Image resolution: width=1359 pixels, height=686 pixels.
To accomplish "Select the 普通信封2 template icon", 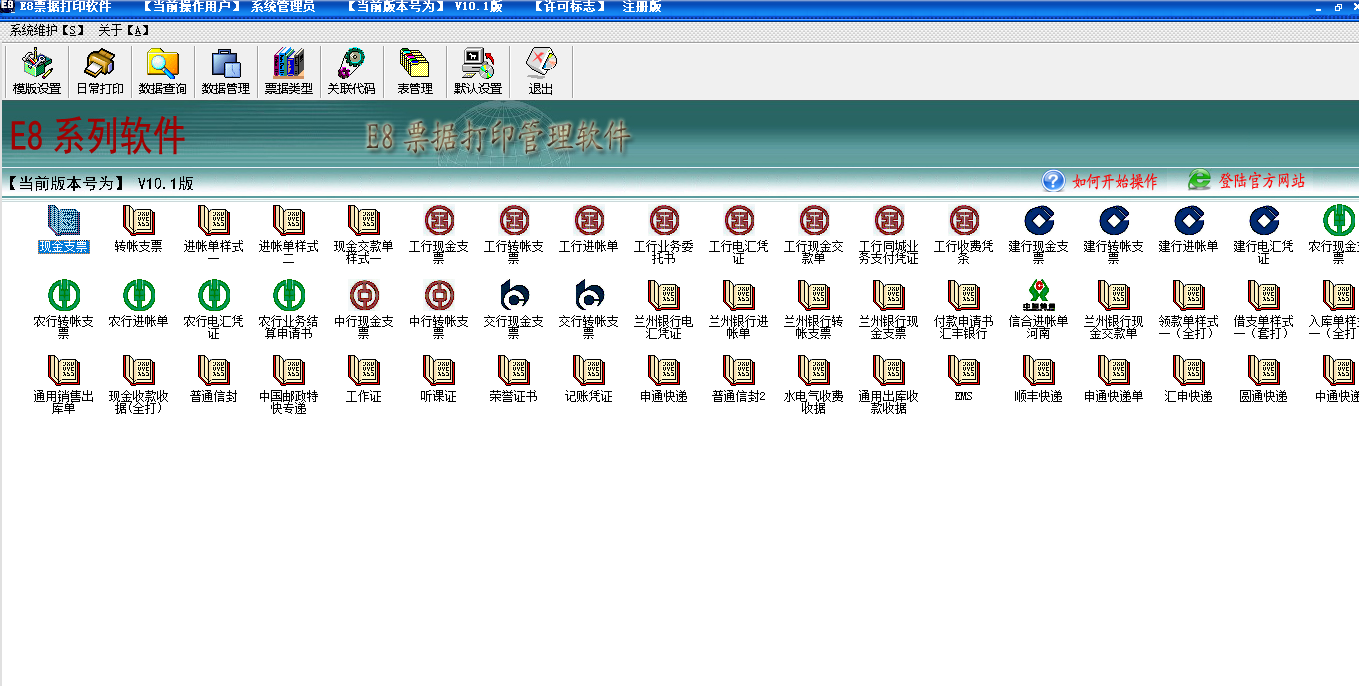I will [x=738, y=380].
